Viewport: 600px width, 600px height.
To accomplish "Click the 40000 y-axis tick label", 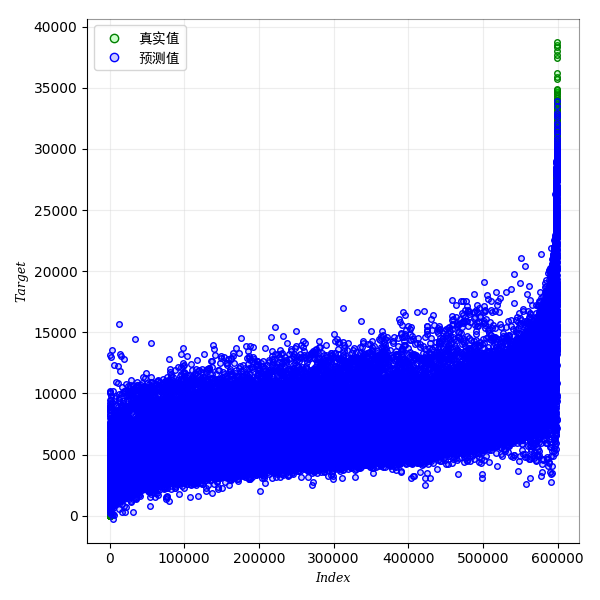I will [57, 27].
